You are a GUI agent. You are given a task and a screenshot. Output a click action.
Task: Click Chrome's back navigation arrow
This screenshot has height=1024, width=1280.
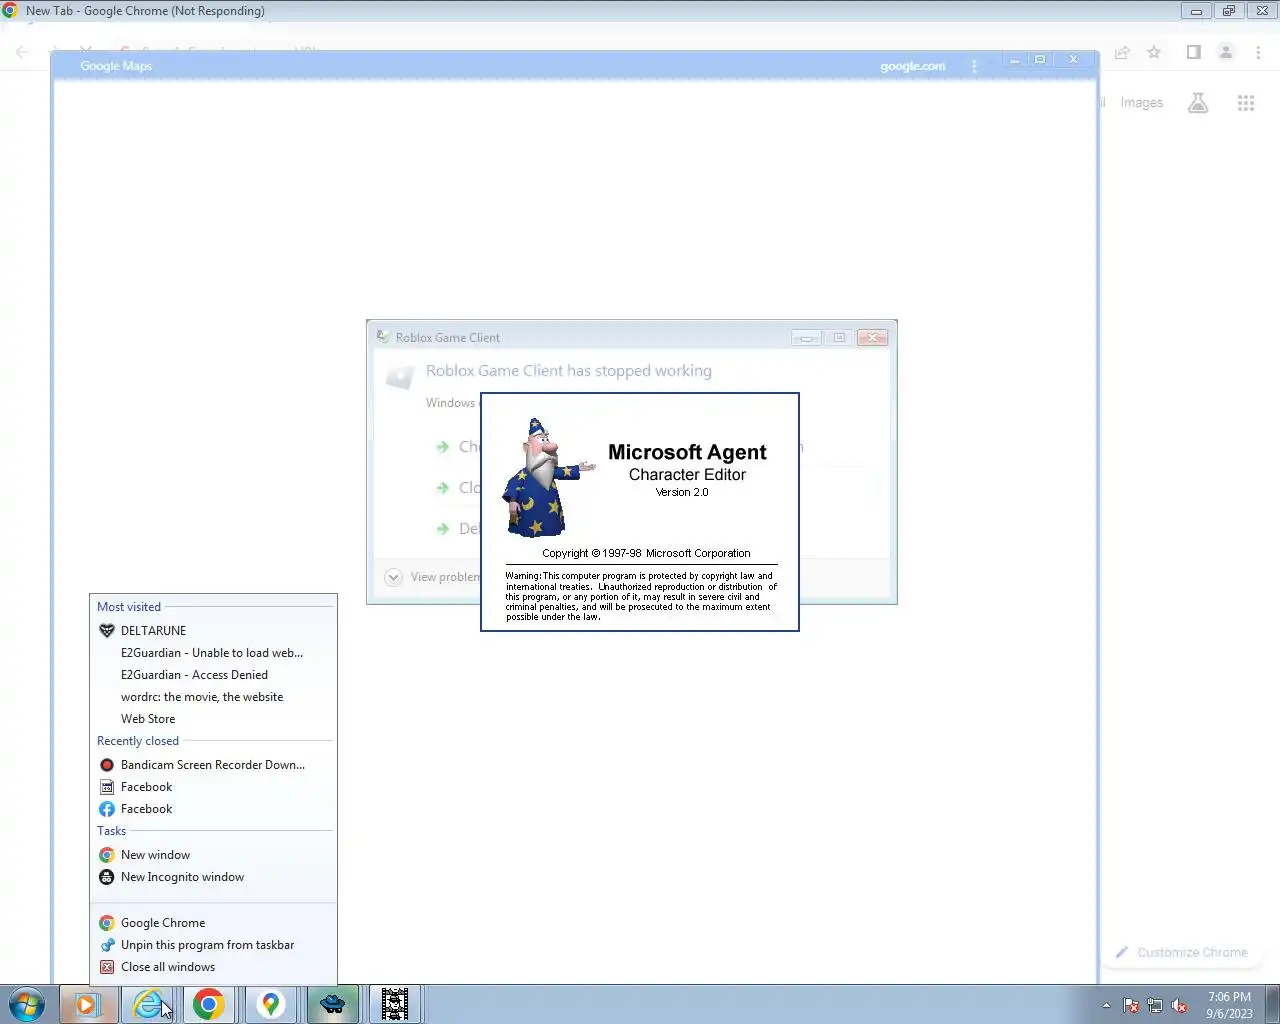[x=22, y=52]
